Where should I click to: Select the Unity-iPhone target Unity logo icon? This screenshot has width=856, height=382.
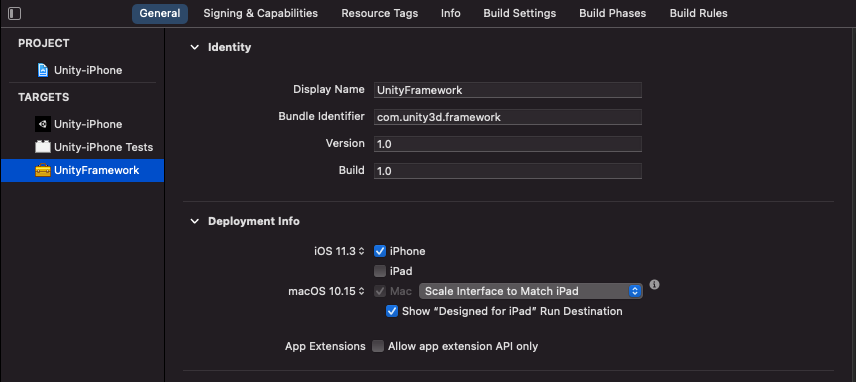43,124
